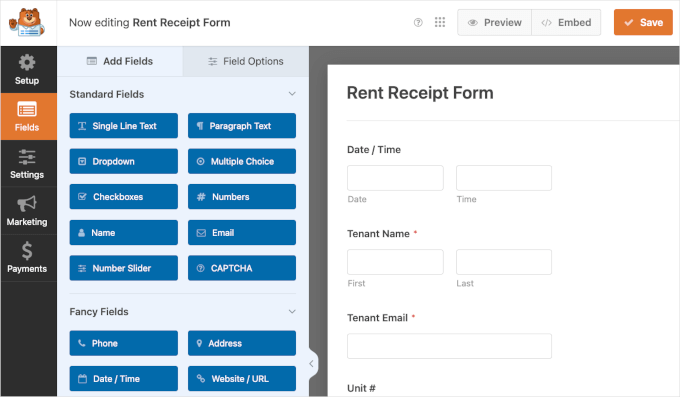This screenshot has height=397, width=680.
Task: Select the Tenant Email field label
Action: point(377,318)
